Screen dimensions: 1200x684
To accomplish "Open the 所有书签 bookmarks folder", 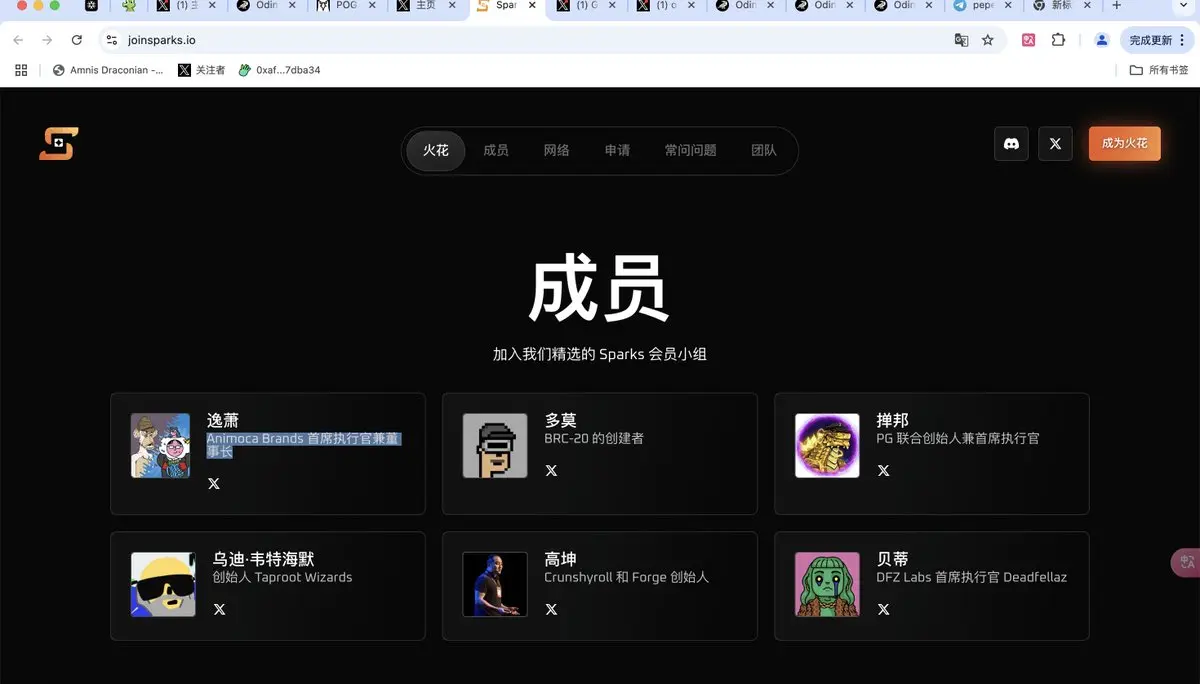I will click(1159, 70).
